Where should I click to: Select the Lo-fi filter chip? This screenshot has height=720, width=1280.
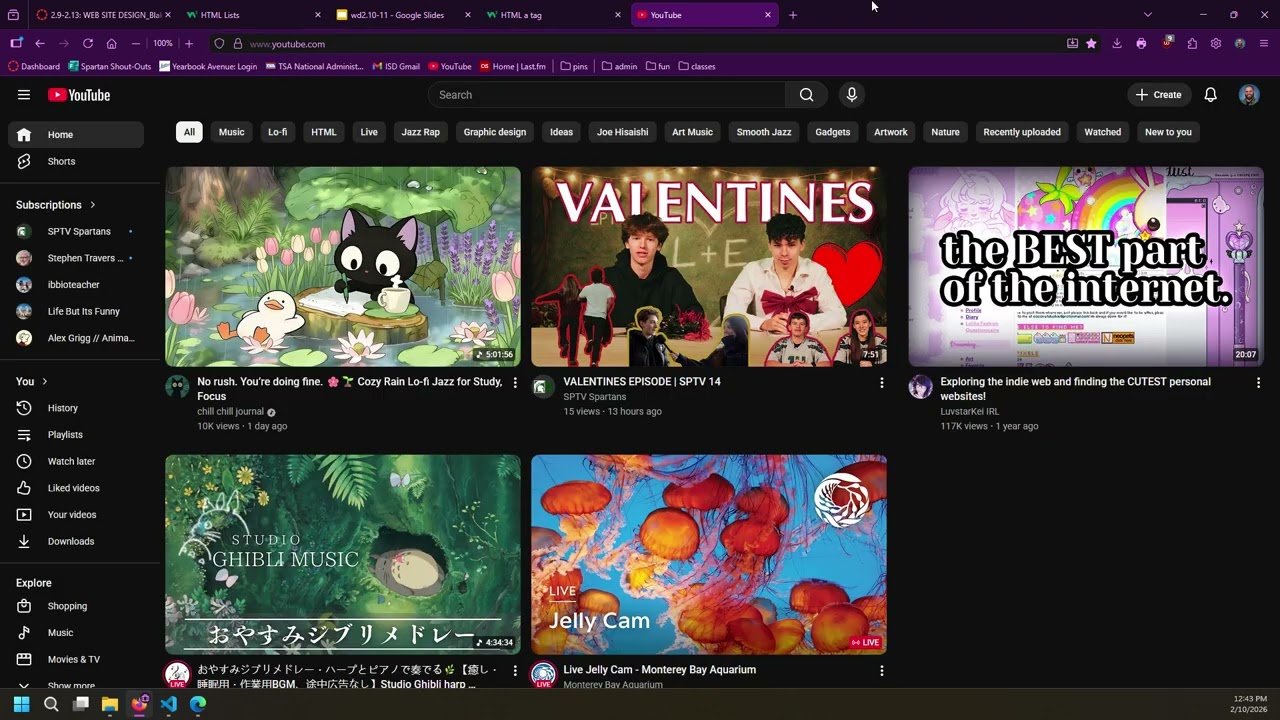tap(278, 132)
